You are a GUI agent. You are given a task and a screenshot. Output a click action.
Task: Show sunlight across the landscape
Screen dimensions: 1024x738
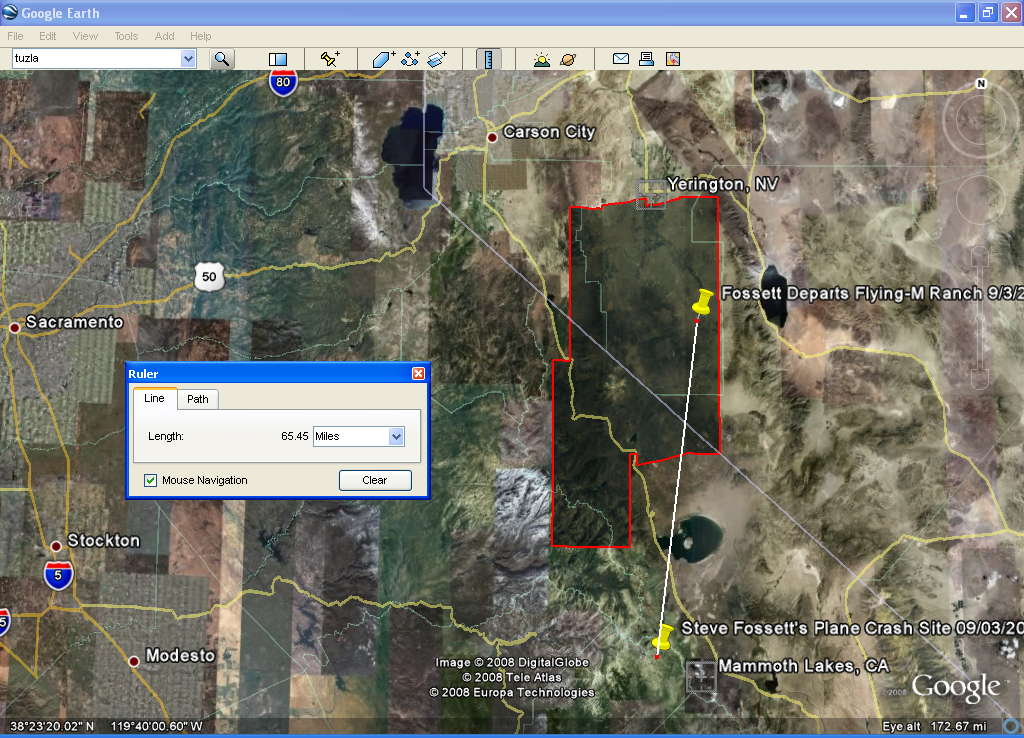click(x=541, y=59)
